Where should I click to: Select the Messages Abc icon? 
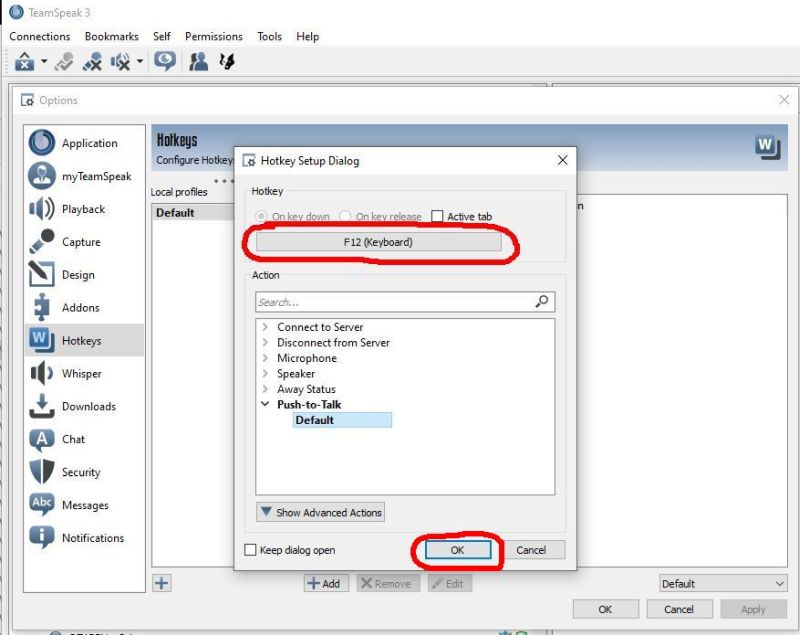[42, 504]
